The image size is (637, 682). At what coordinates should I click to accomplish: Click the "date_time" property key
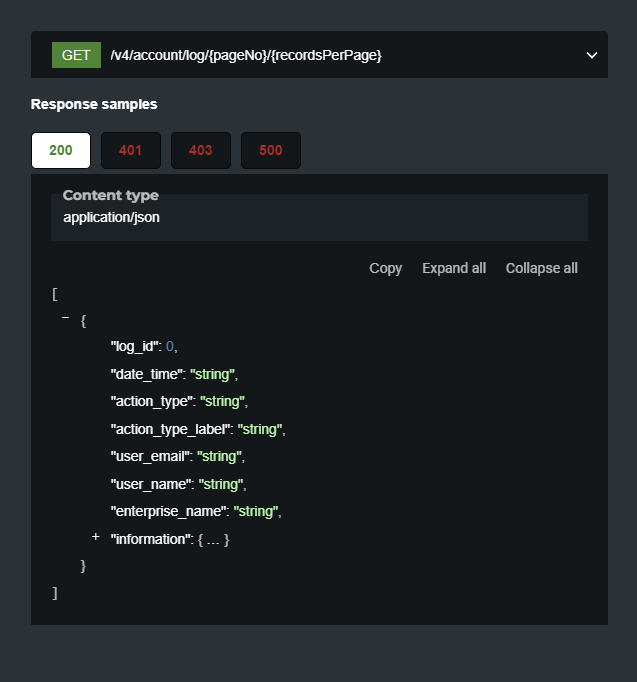tap(145, 374)
